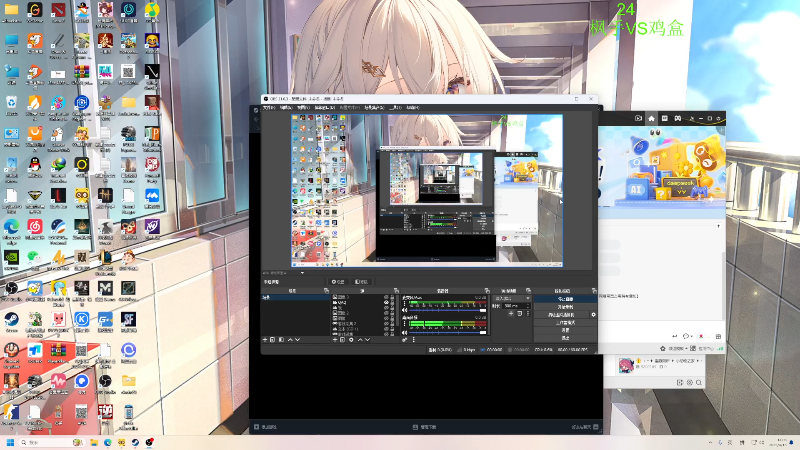Click Properties button above OBS Scenes panel
This screenshot has height=450, width=800.
[339, 282]
